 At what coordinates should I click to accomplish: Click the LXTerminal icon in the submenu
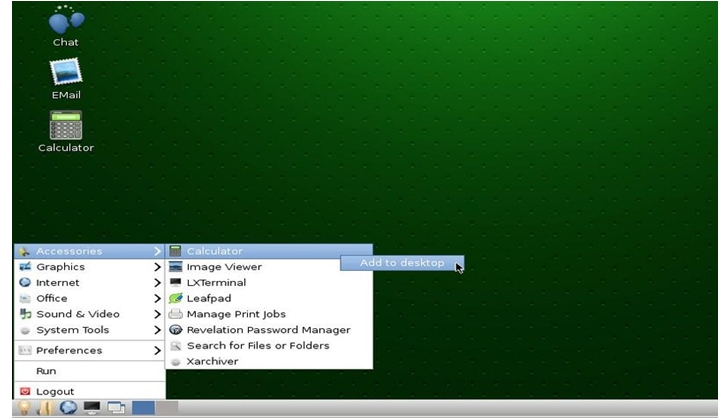coord(175,282)
